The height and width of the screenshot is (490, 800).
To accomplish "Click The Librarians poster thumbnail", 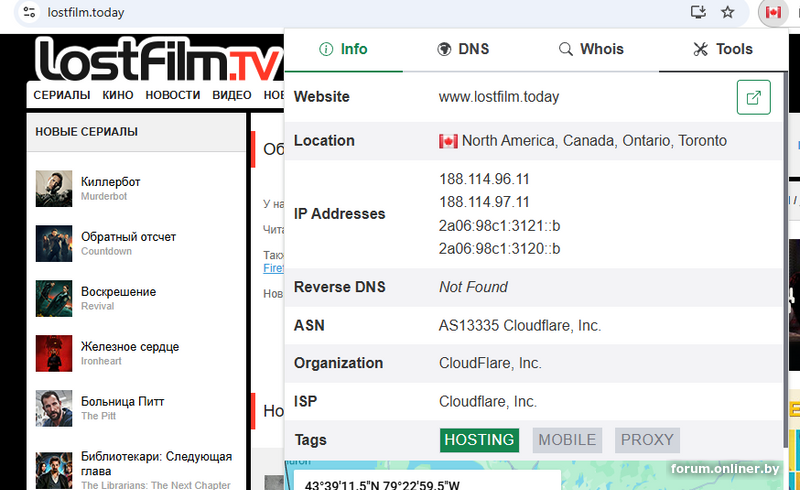I will pos(54,471).
